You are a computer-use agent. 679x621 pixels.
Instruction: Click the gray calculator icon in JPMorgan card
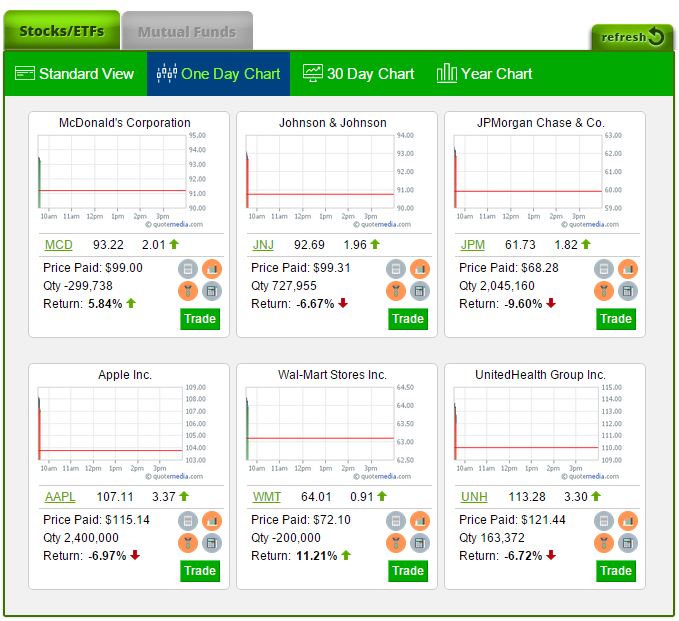point(627,291)
